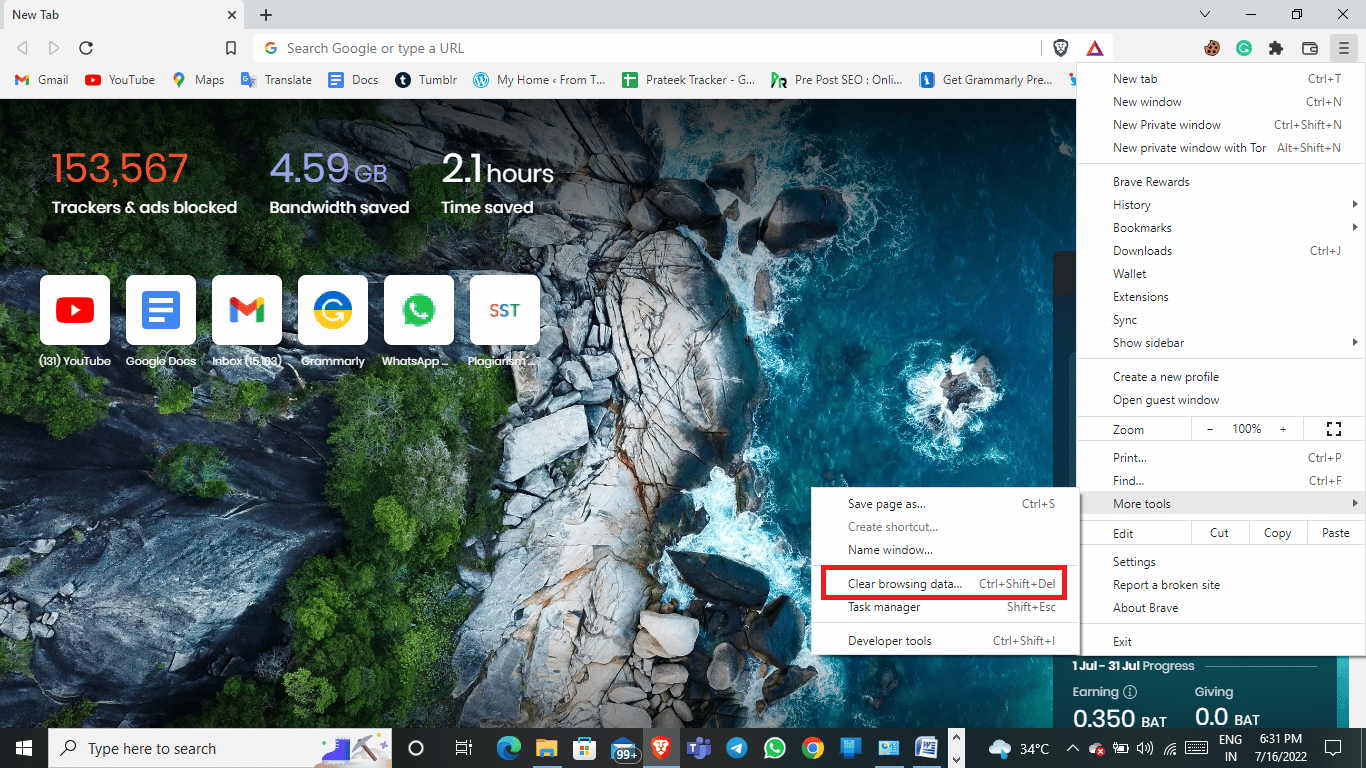Close the New Tab tab
This screenshot has width=1366, height=768.
click(231, 15)
